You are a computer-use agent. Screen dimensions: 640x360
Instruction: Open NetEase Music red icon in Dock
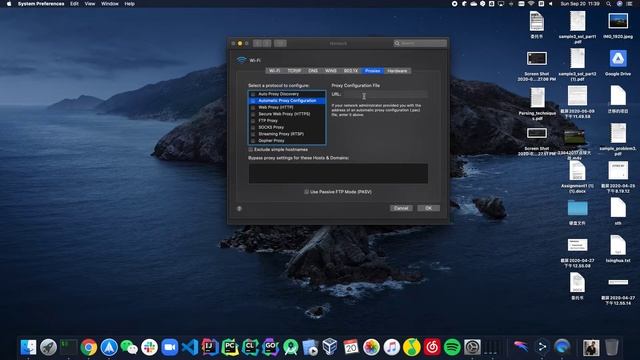tap(432, 347)
